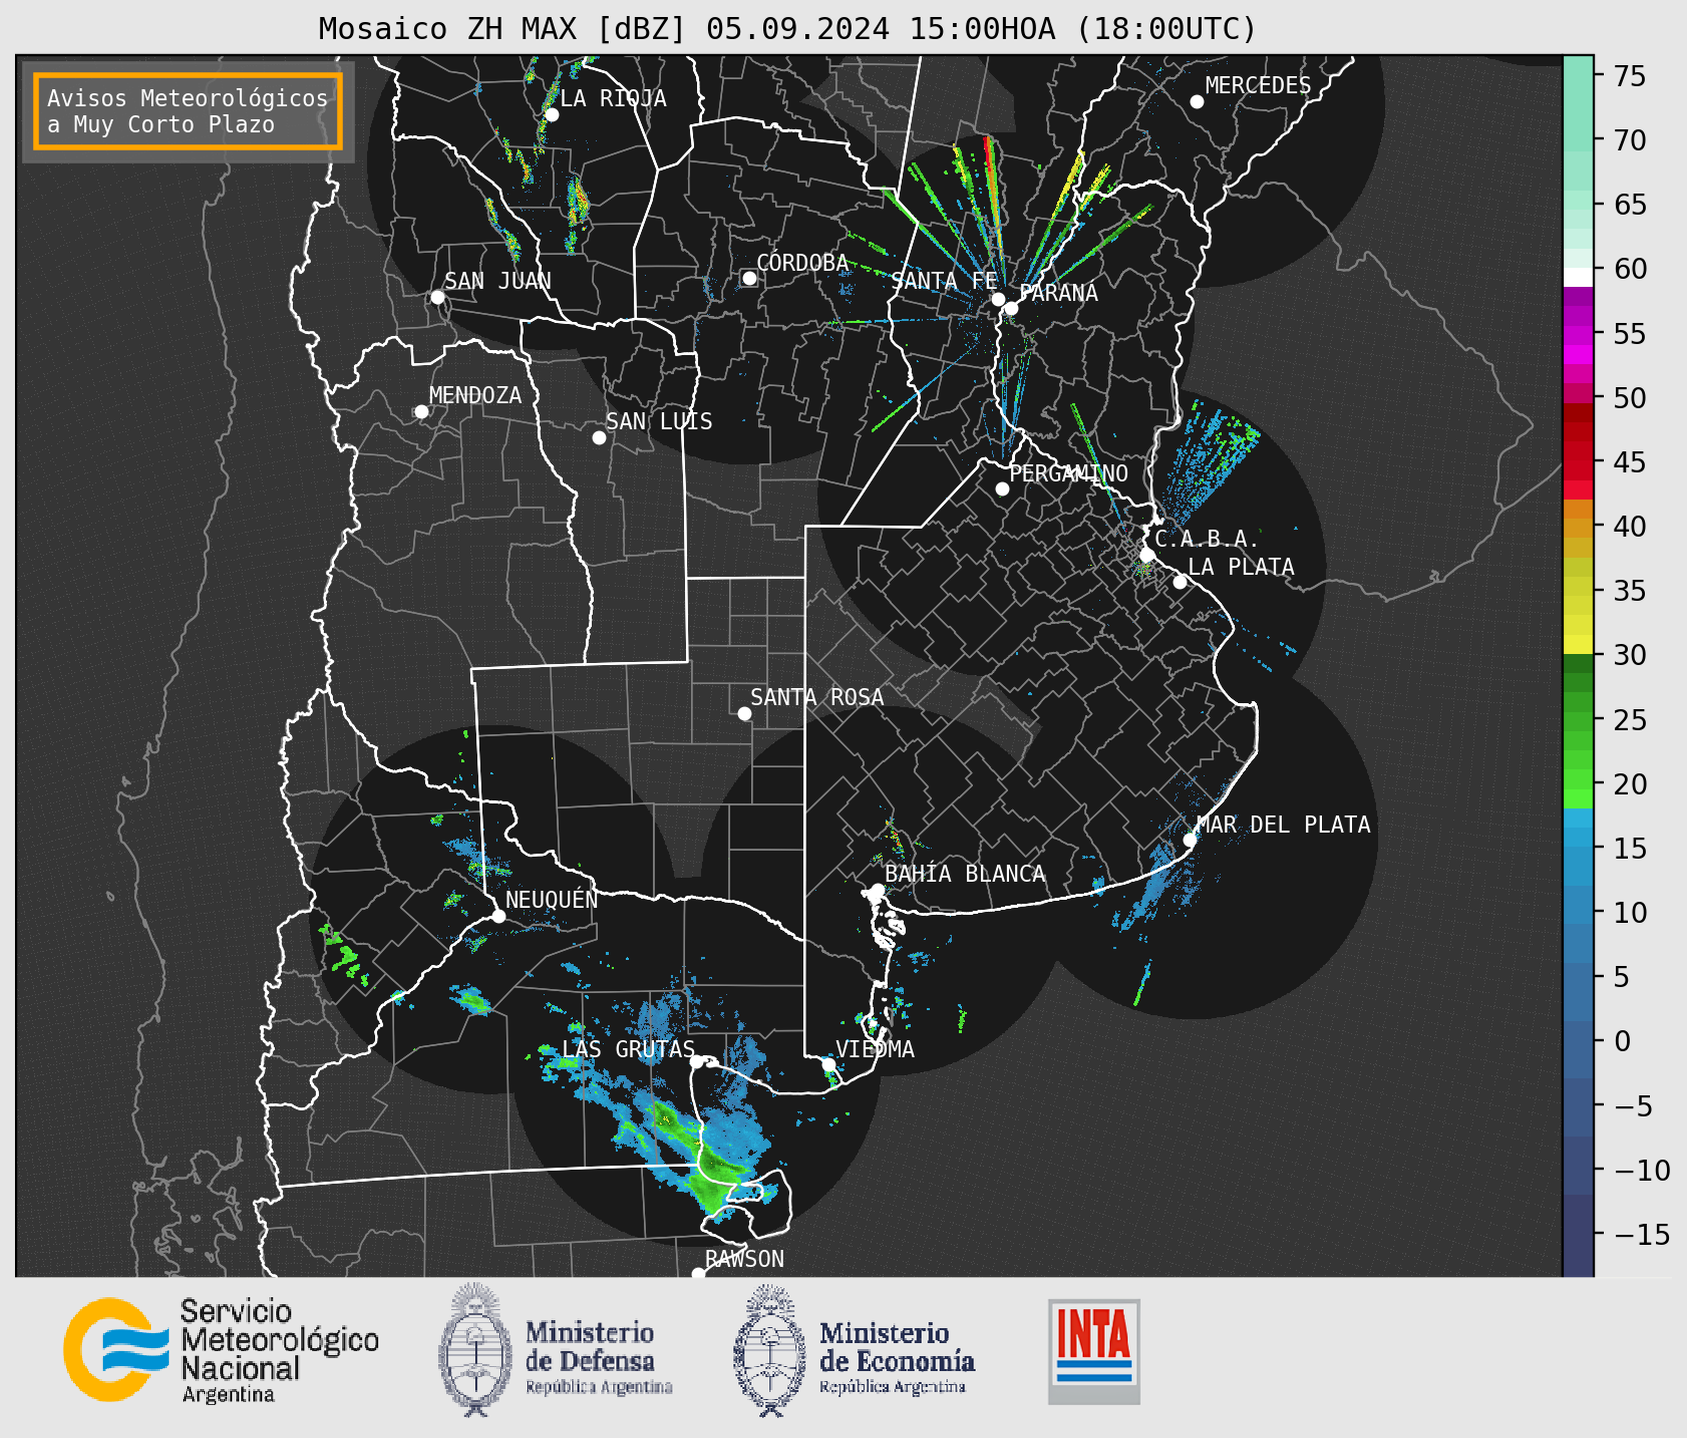Click the CÓRDOBA city marker dot
1687x1438 pixels.
749,278
